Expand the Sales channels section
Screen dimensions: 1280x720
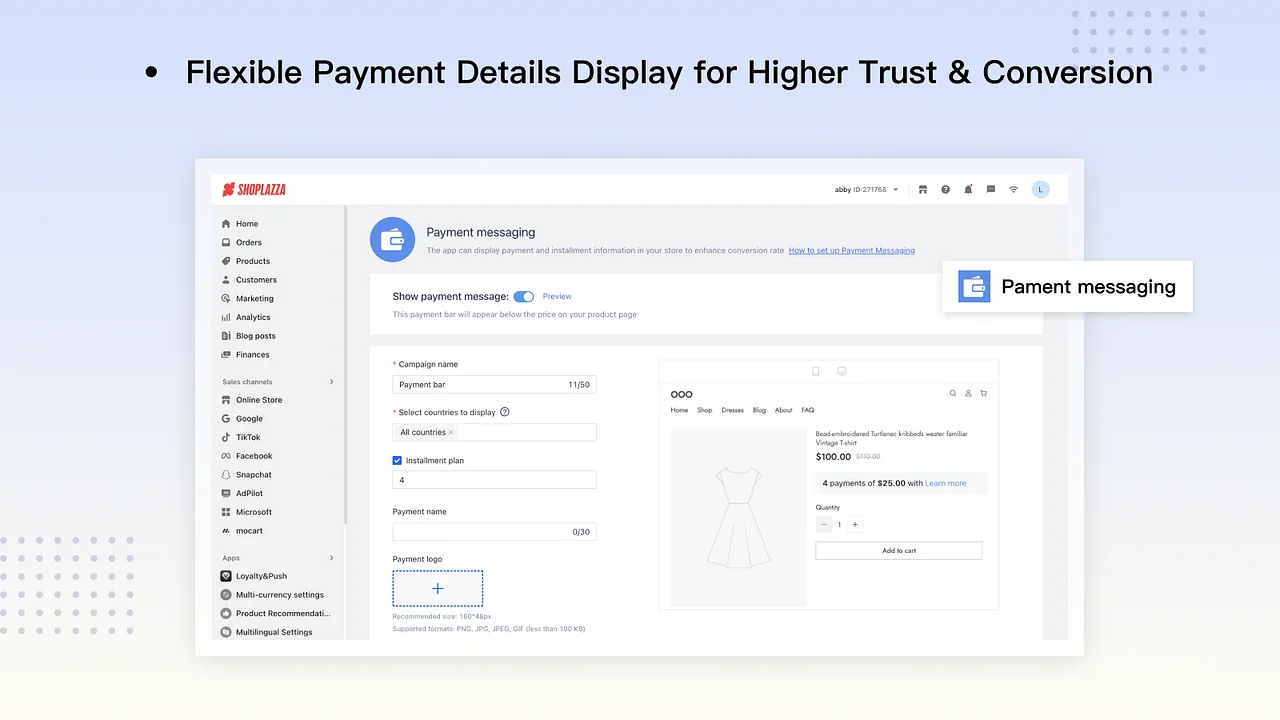tap(331, 381)
